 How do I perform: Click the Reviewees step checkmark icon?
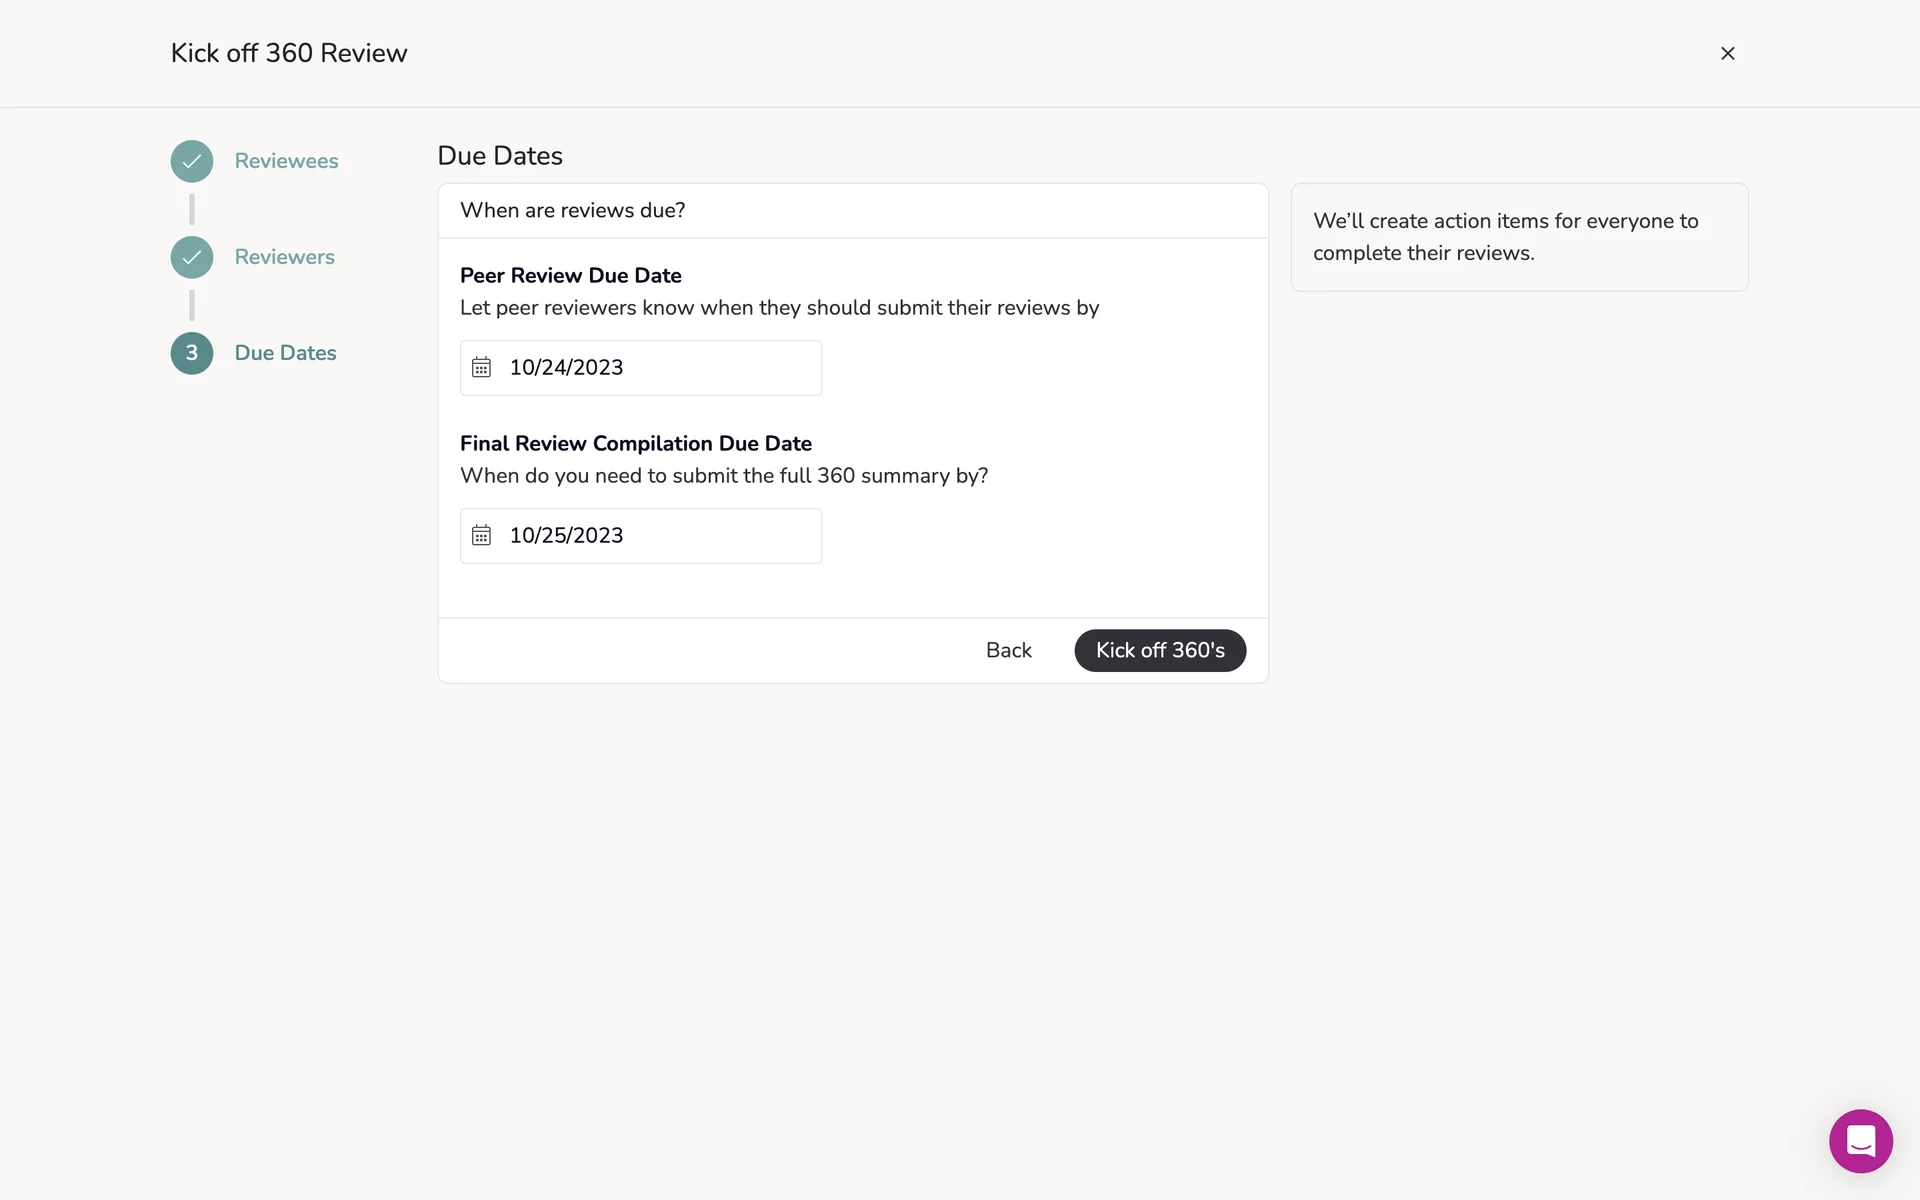192,161
